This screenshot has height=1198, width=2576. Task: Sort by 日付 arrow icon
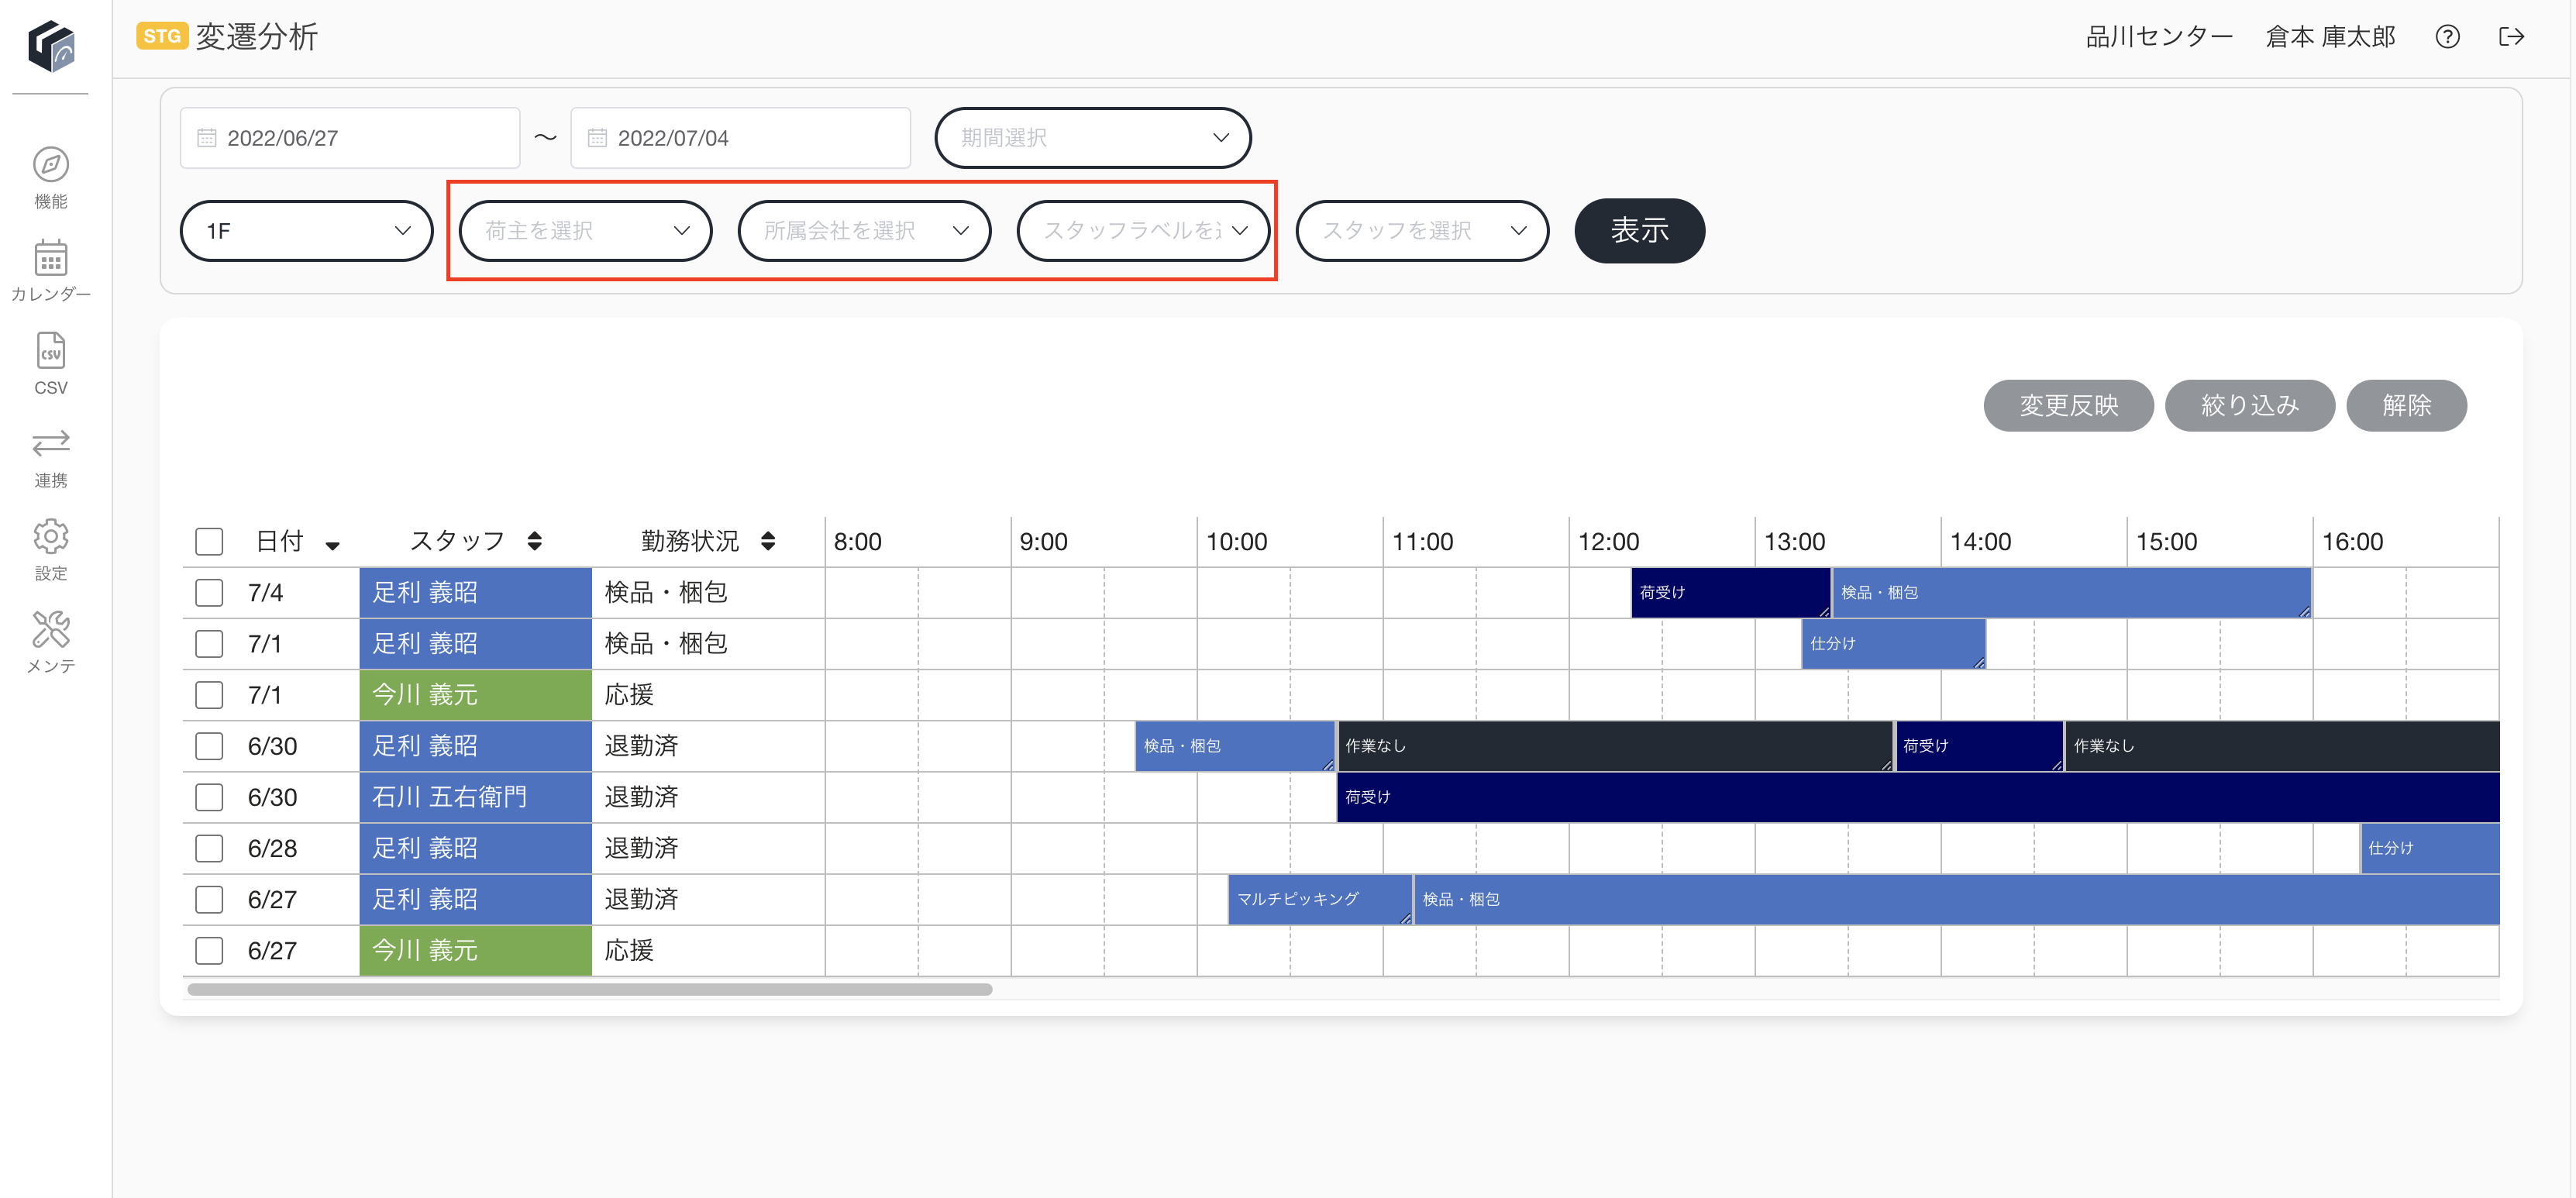[333, 545]
